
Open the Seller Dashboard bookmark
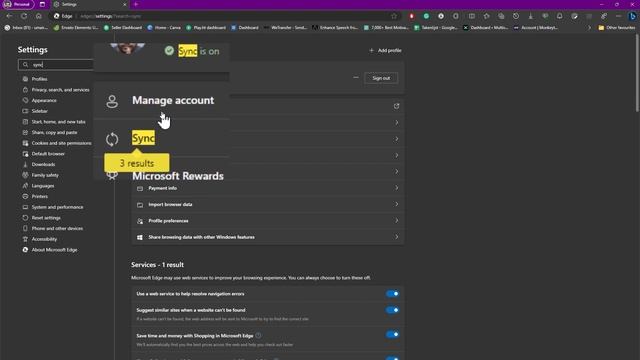[x=122, y=28]
